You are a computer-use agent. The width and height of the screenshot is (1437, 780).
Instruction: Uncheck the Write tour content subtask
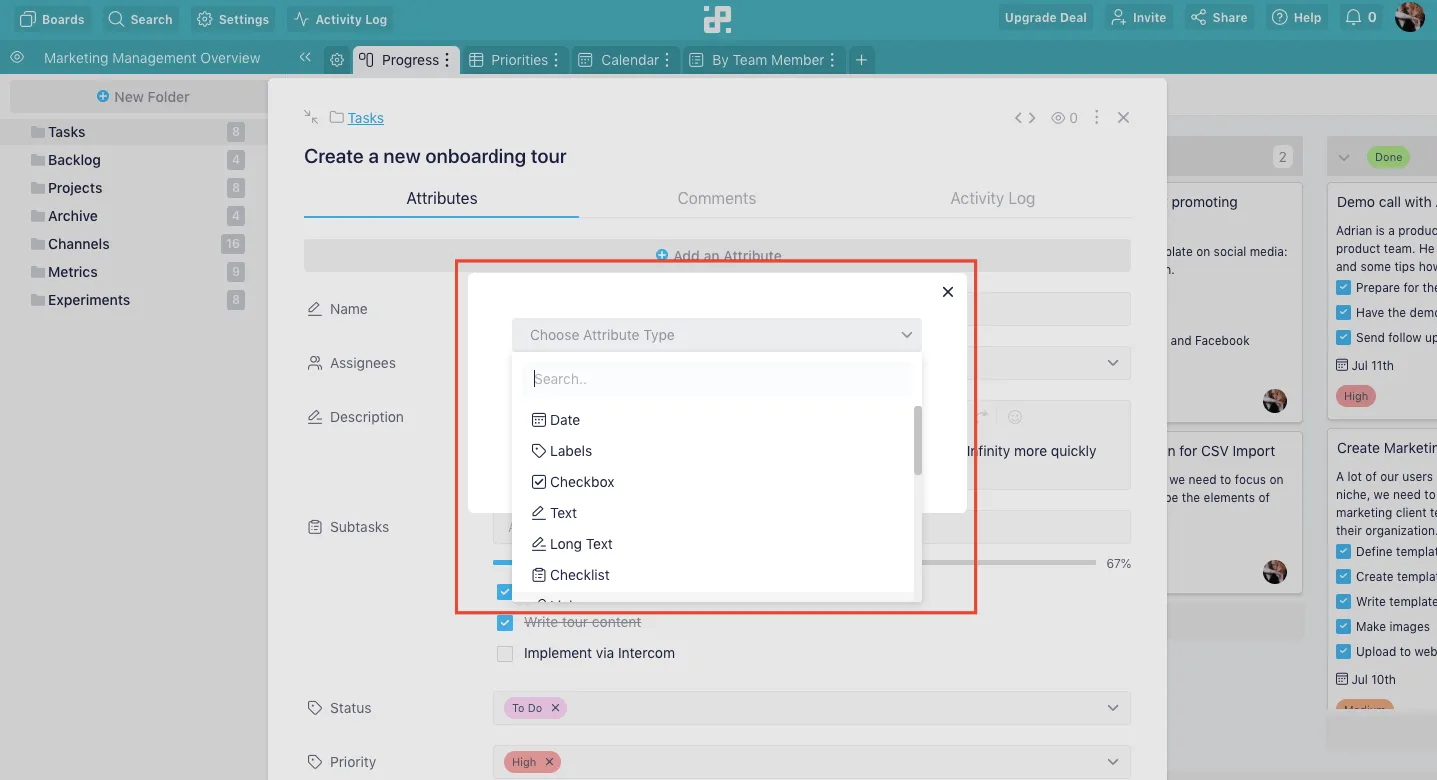coord(505,622)
